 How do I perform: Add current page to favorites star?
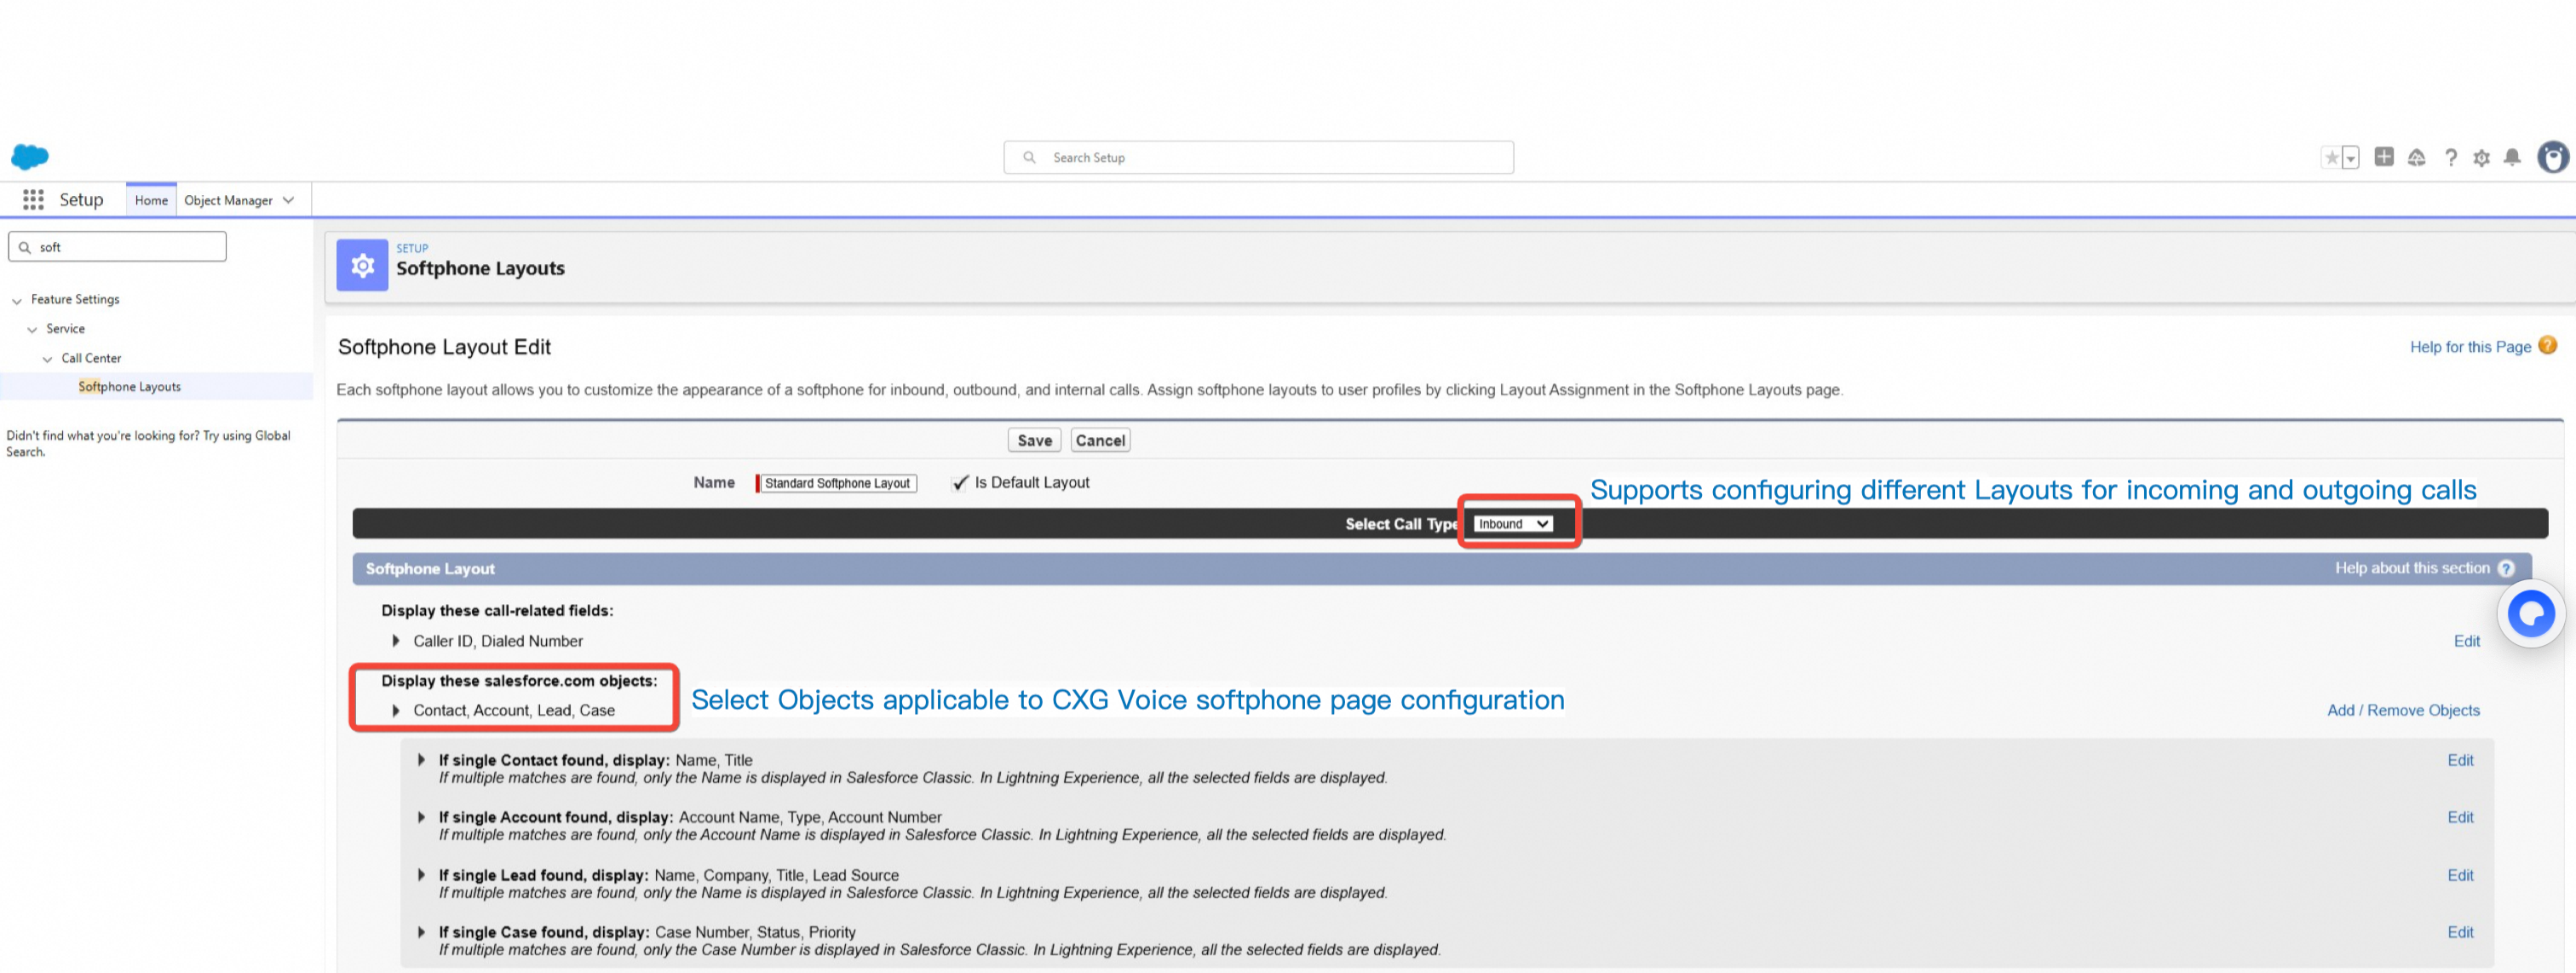tap(2331, 158)
